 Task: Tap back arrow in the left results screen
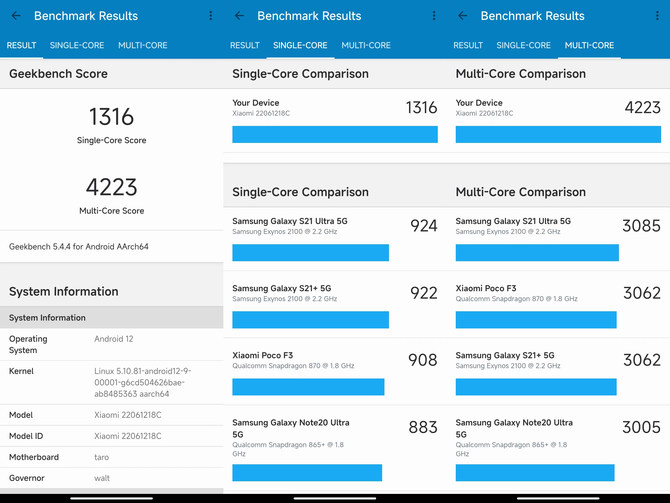[16, 16]
